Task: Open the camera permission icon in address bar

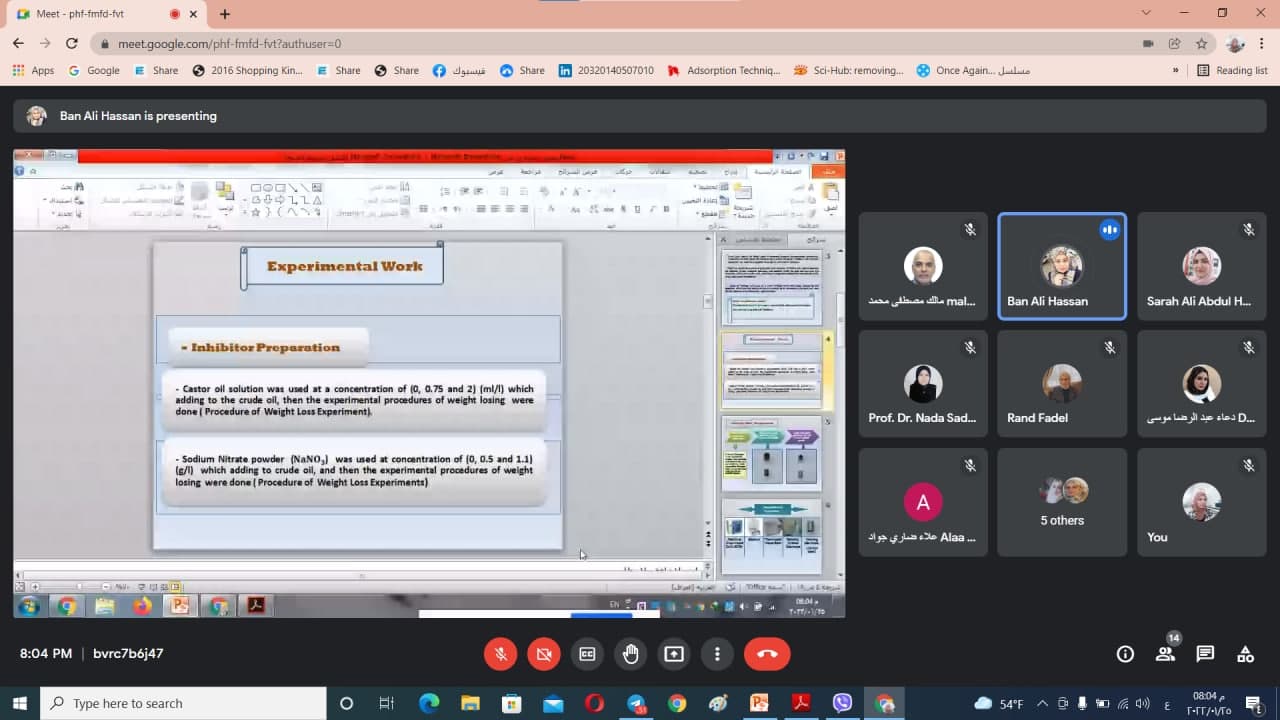Action: point(1148,44)
